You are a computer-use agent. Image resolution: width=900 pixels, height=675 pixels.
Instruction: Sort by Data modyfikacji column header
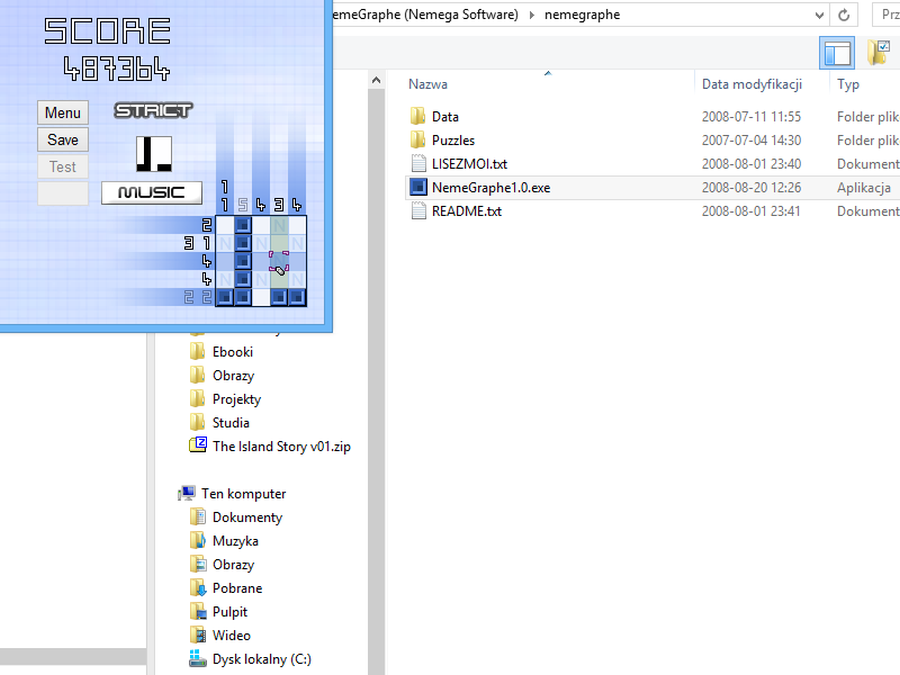tap(751, 85)
